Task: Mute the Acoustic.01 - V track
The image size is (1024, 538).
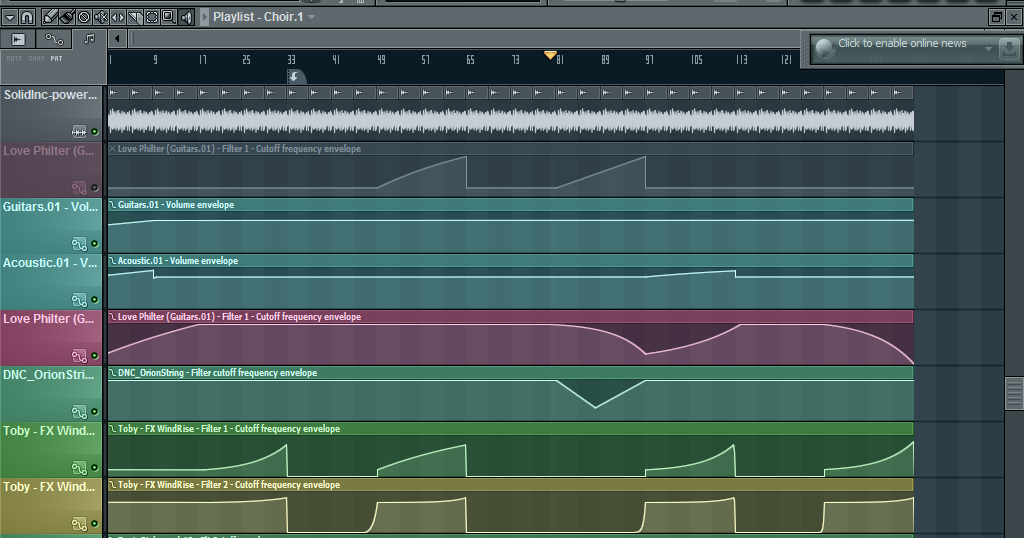Action: coord(95,300)
